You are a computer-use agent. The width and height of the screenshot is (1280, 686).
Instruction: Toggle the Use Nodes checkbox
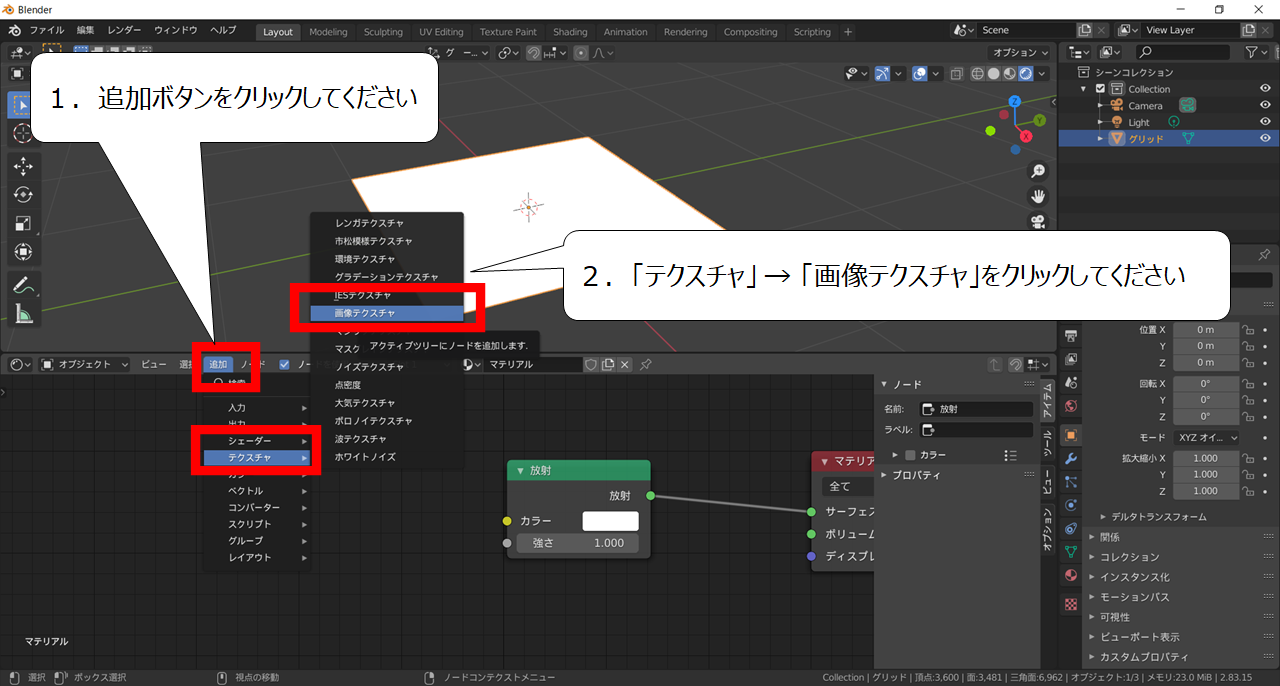(285, 364)
